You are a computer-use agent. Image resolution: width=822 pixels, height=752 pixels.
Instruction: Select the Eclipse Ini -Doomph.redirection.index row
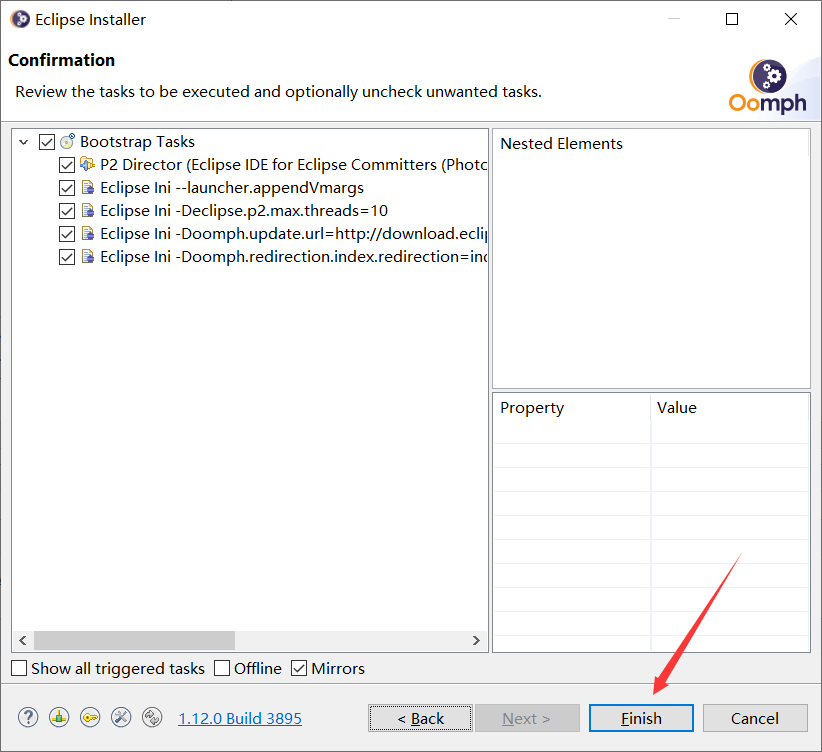294,257
